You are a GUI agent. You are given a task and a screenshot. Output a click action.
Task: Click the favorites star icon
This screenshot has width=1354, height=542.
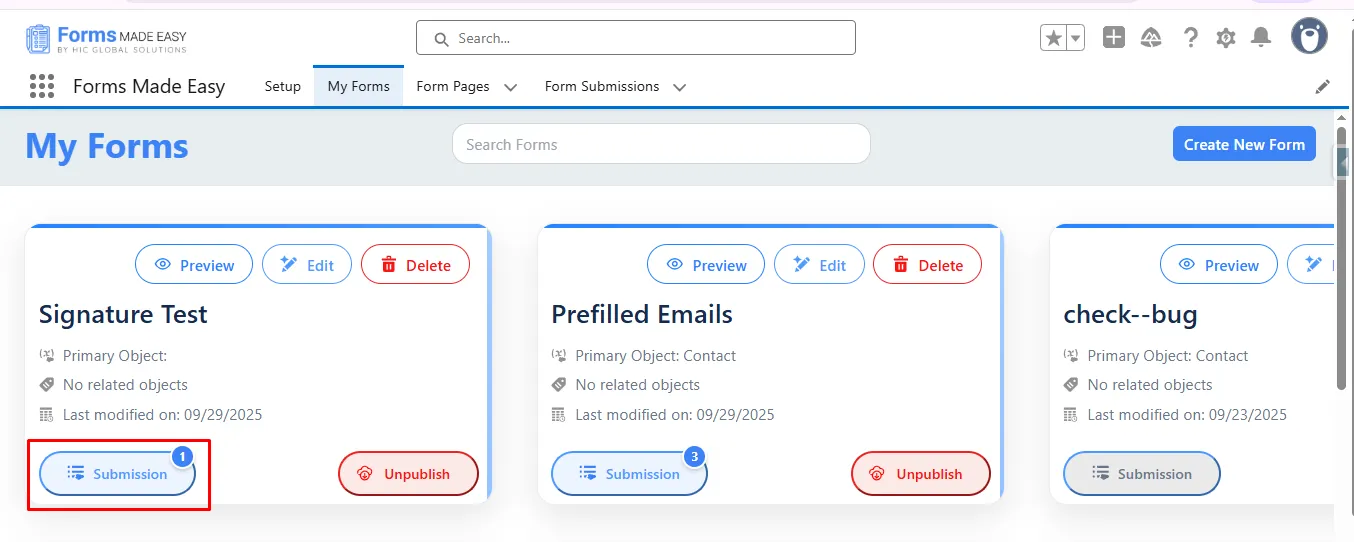[x=1053, y=38]
